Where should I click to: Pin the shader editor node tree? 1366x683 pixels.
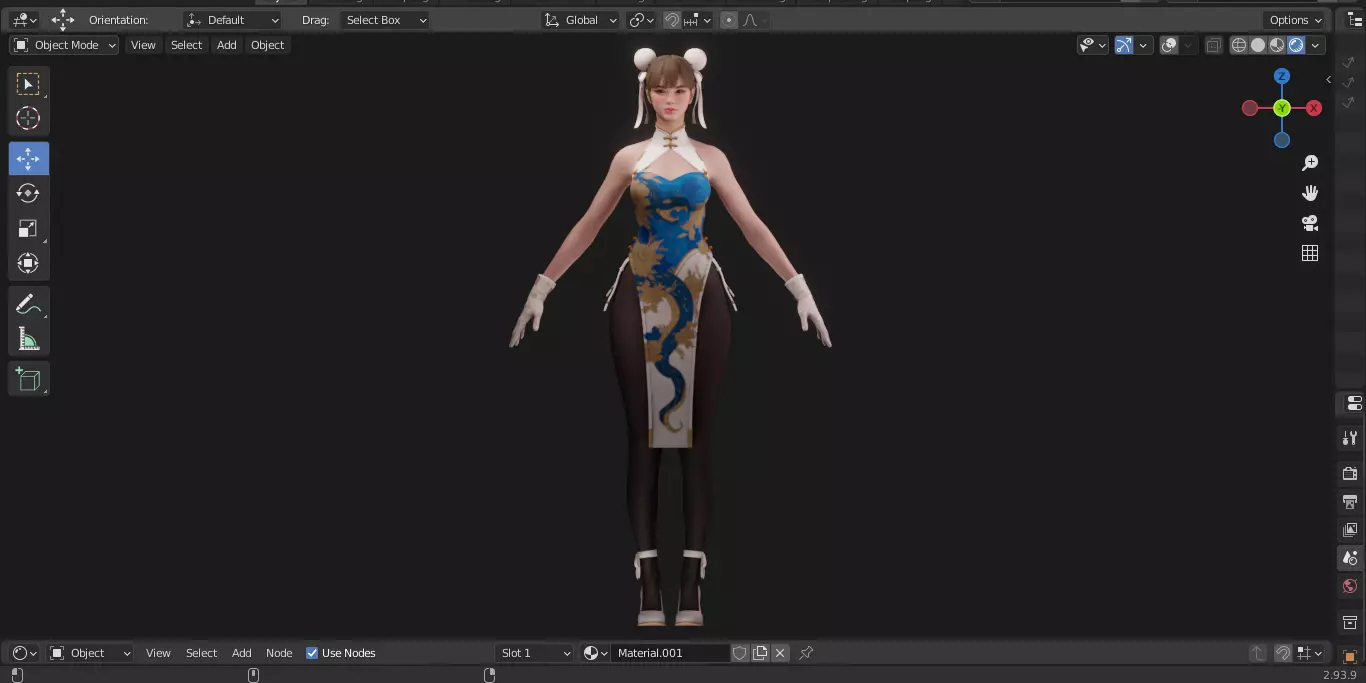pyautogui.click(x=806, y=653)
